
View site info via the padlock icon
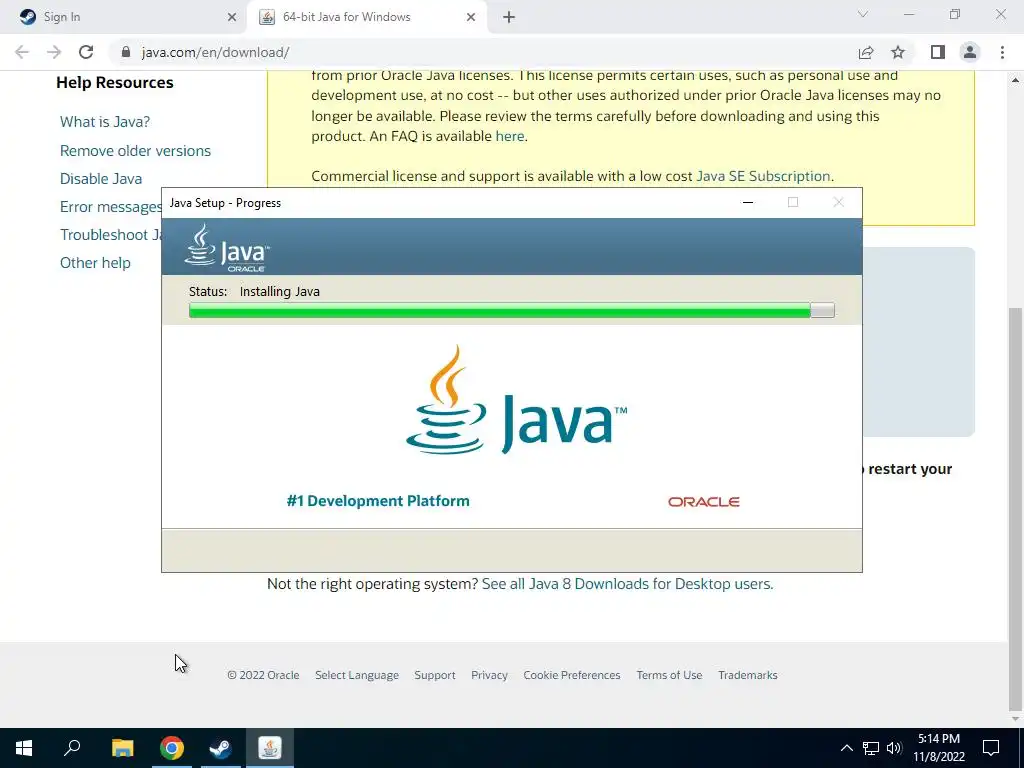tap(126, 52)
